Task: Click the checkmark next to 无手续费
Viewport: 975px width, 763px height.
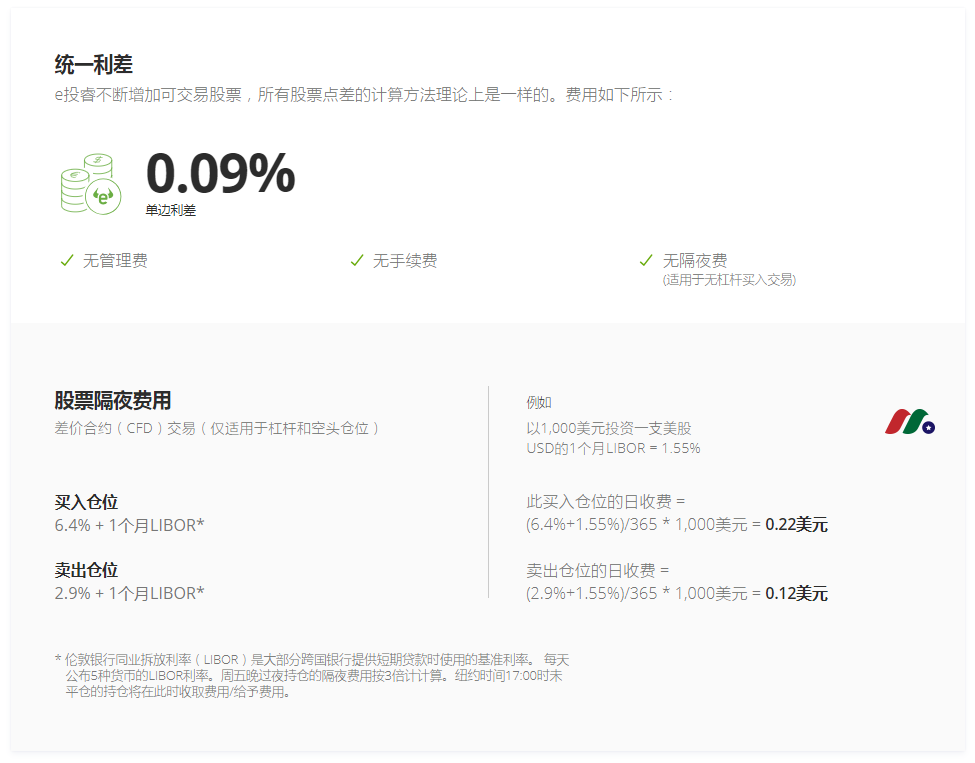Action: tap(357, 260)
